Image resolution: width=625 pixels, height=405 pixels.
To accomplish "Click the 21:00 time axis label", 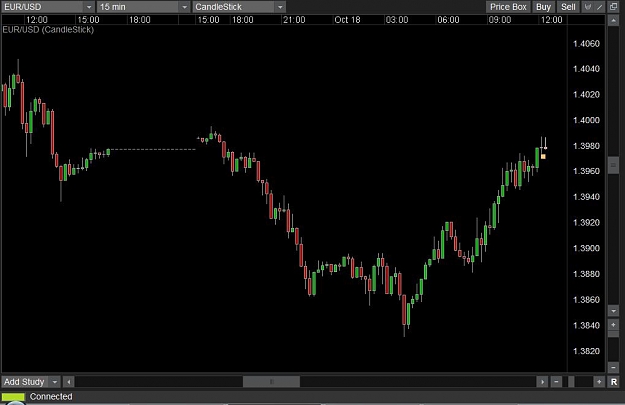I will coord(294,20).
